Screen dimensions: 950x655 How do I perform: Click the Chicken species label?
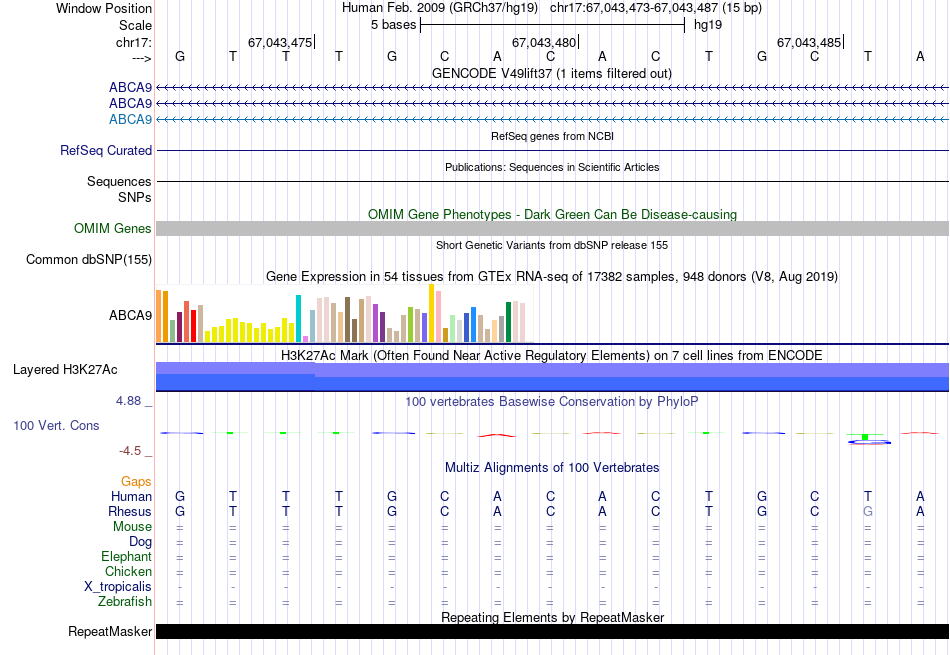point(128,571)
